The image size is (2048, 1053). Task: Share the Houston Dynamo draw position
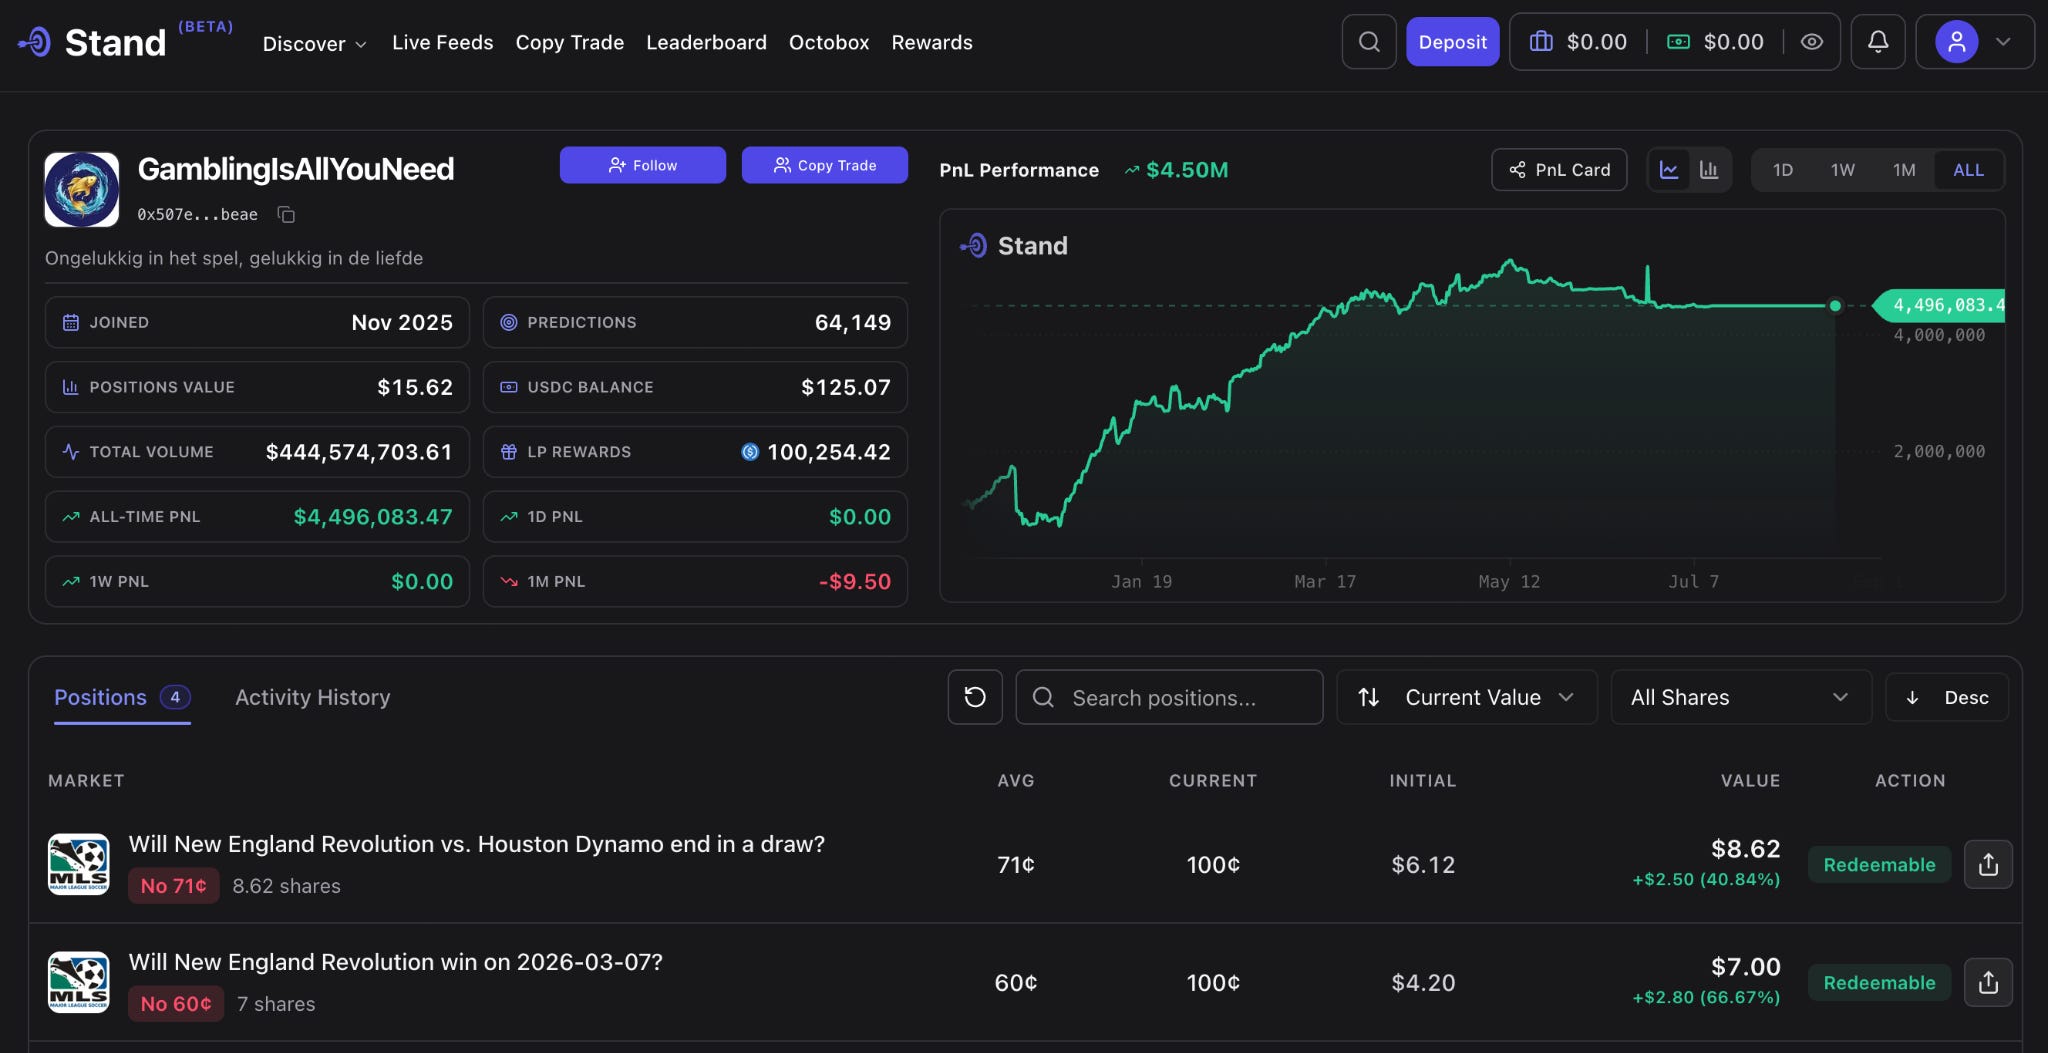tap(1988, 865)
